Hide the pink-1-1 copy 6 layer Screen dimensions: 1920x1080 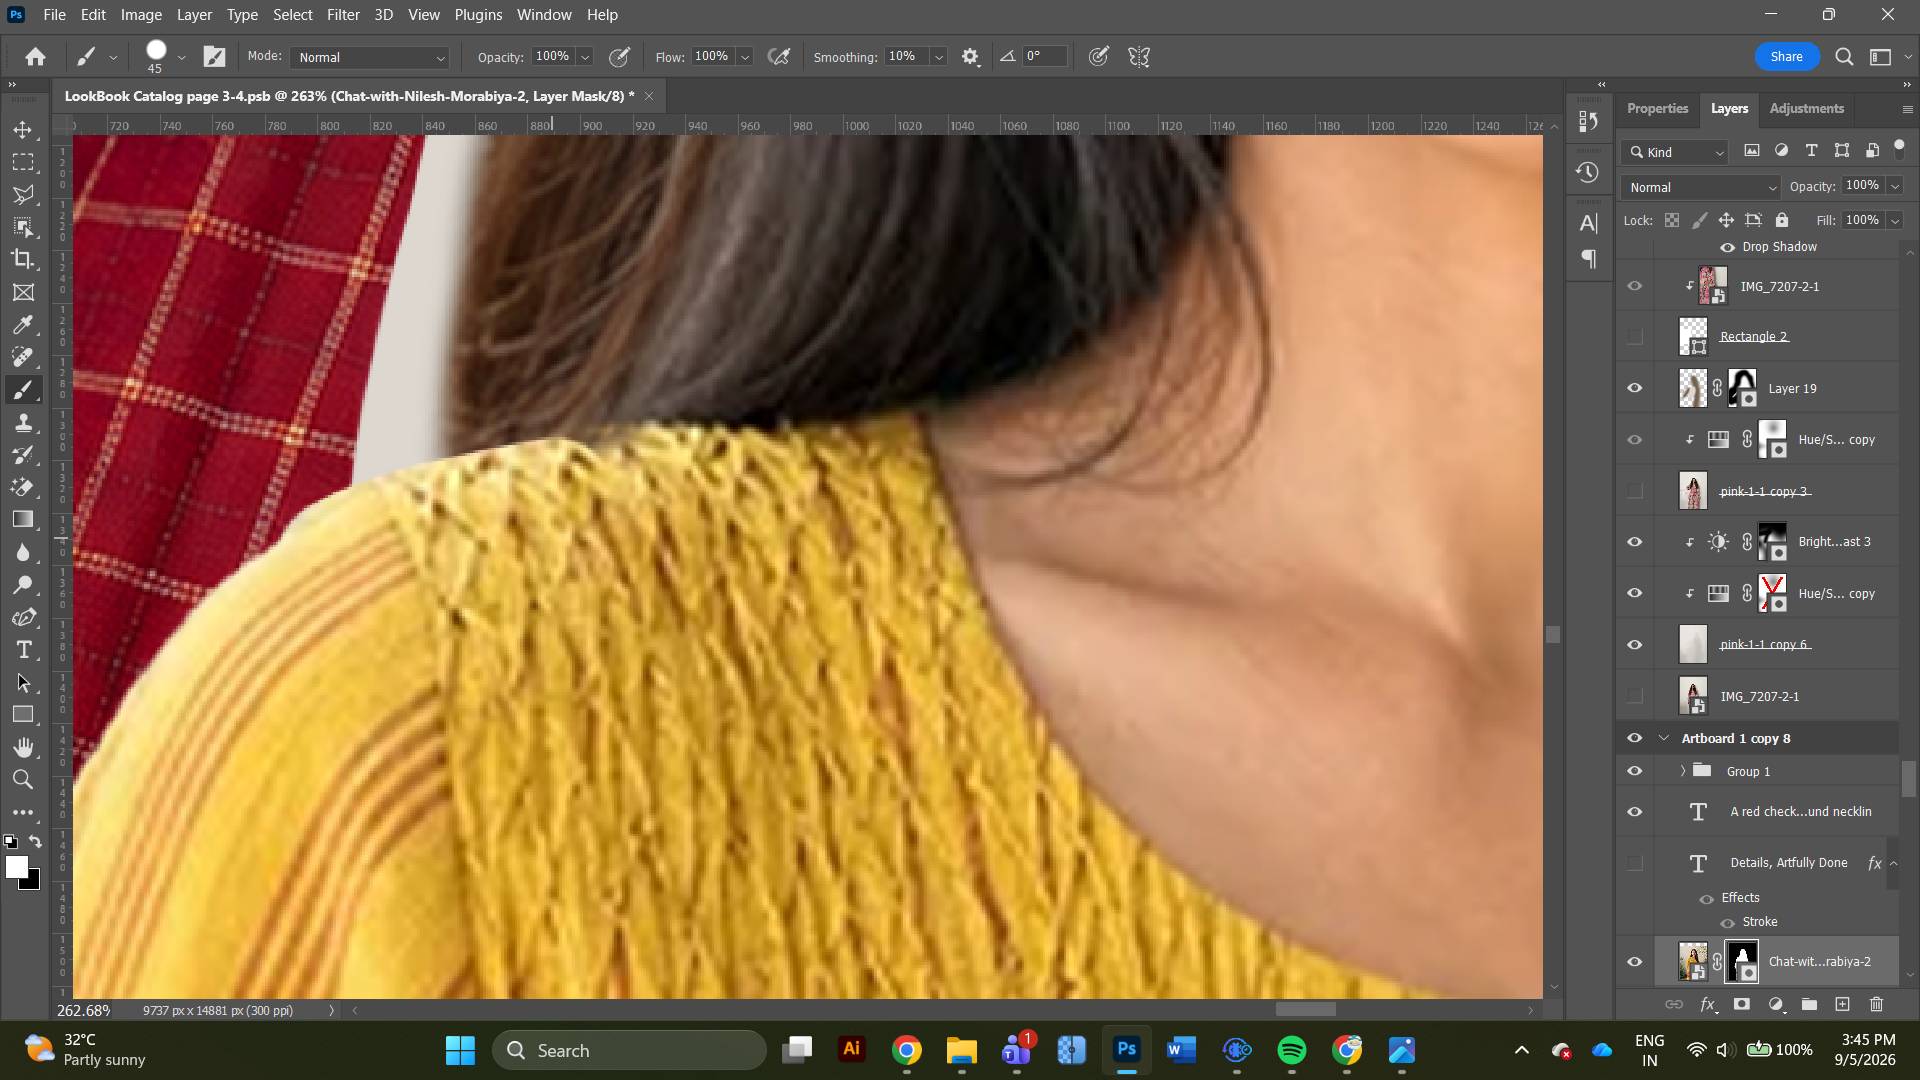coord(1635,645)
